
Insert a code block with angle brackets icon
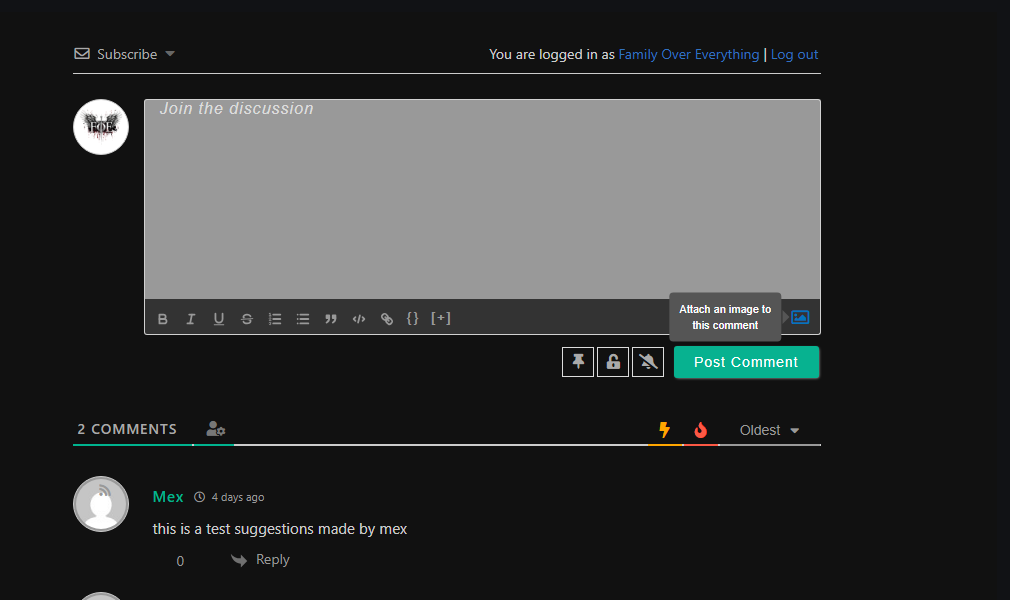[x=359, y=319]
